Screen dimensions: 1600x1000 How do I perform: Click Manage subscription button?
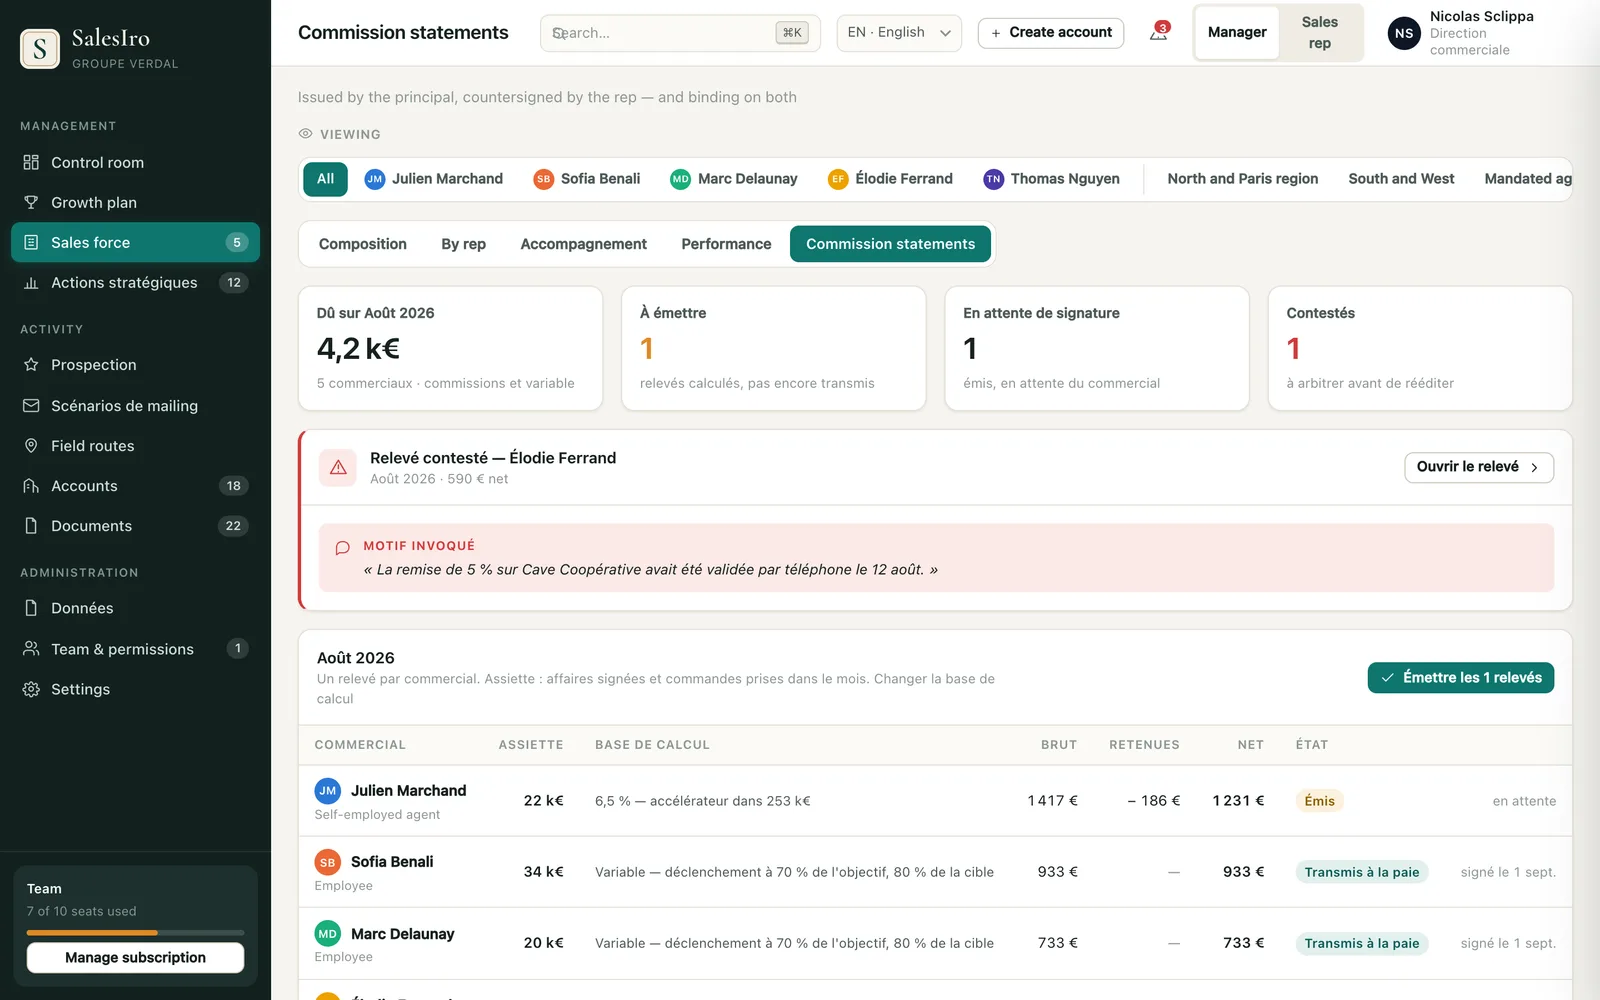click(x=135, y=957)
